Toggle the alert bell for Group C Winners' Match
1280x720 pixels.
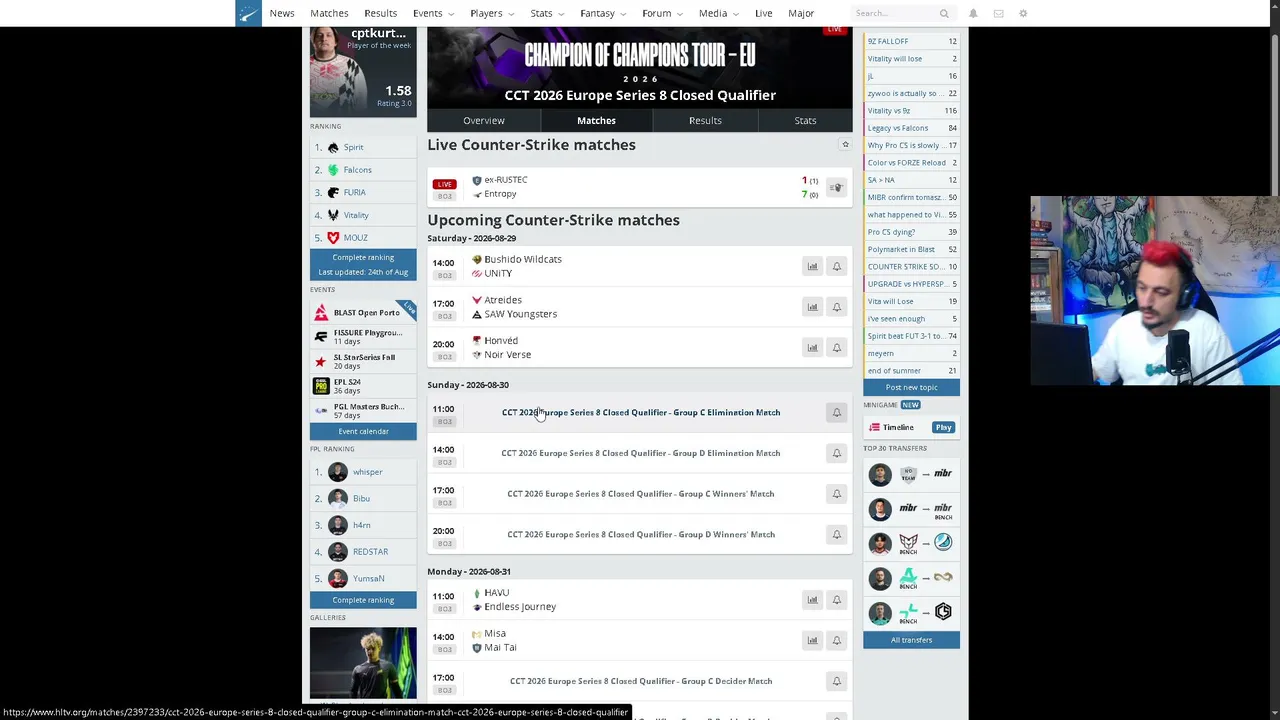837,494
